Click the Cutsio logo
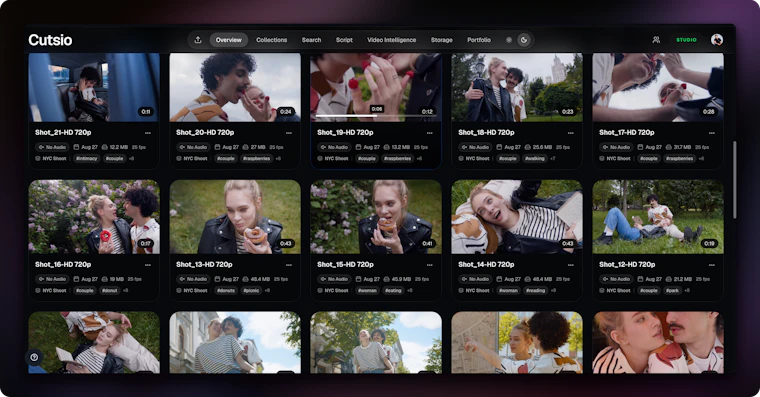The width and height of the screenshot is (760, 397). [x=50, y=40]
